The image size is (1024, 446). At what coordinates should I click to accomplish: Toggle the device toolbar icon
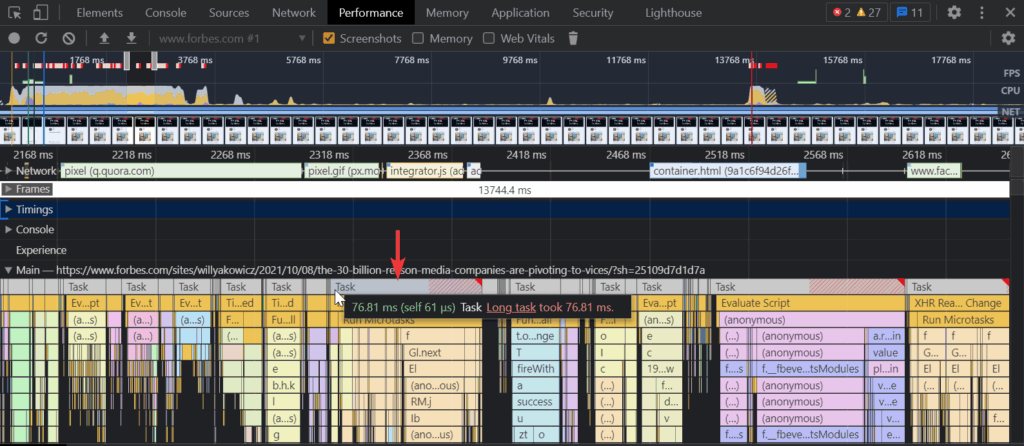coord(41,12)
